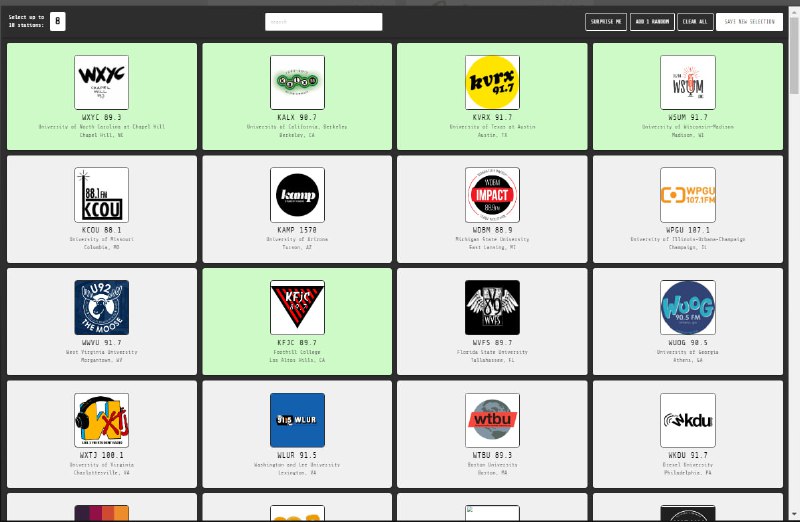Click the WWVU U92 Moose logo
Viewport: 800px width, 522px height.
click(101, 307)
